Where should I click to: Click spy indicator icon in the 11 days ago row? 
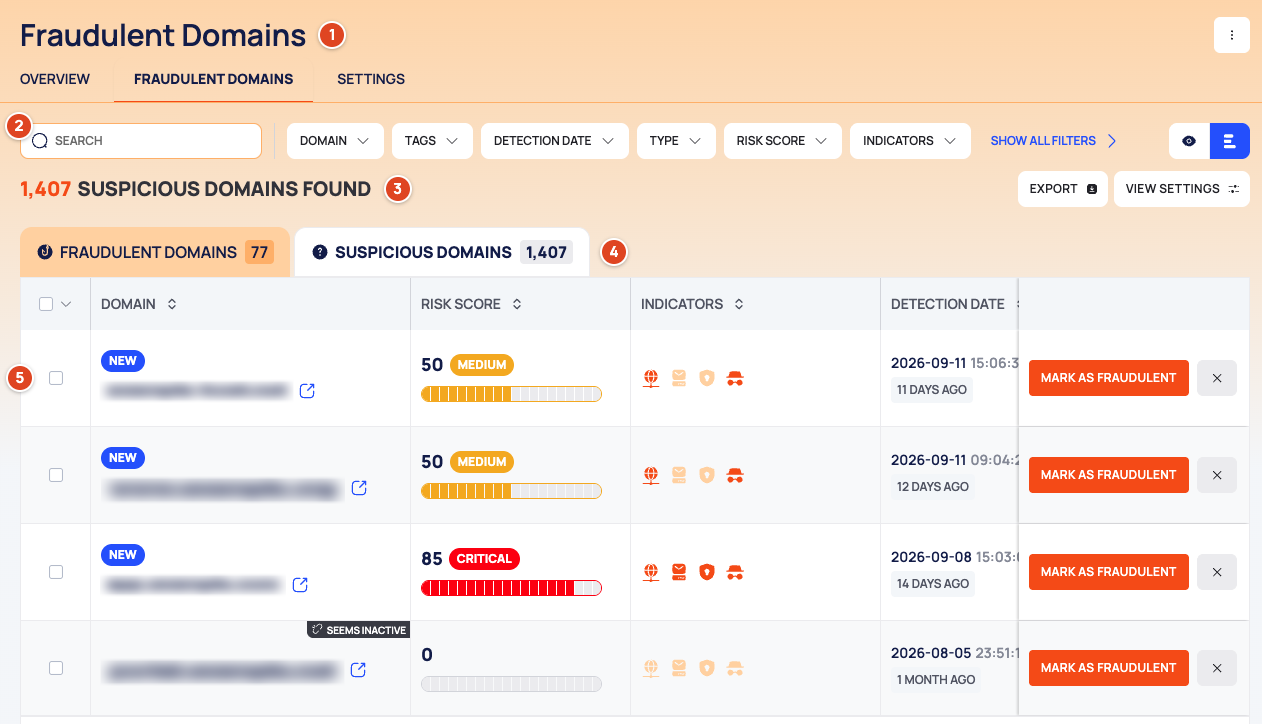735,378
